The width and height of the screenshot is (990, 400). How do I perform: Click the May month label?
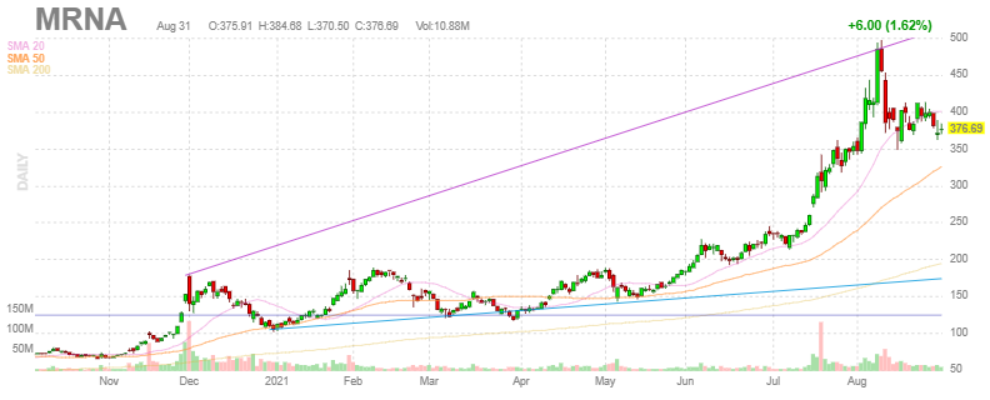(x=605, y=382)
